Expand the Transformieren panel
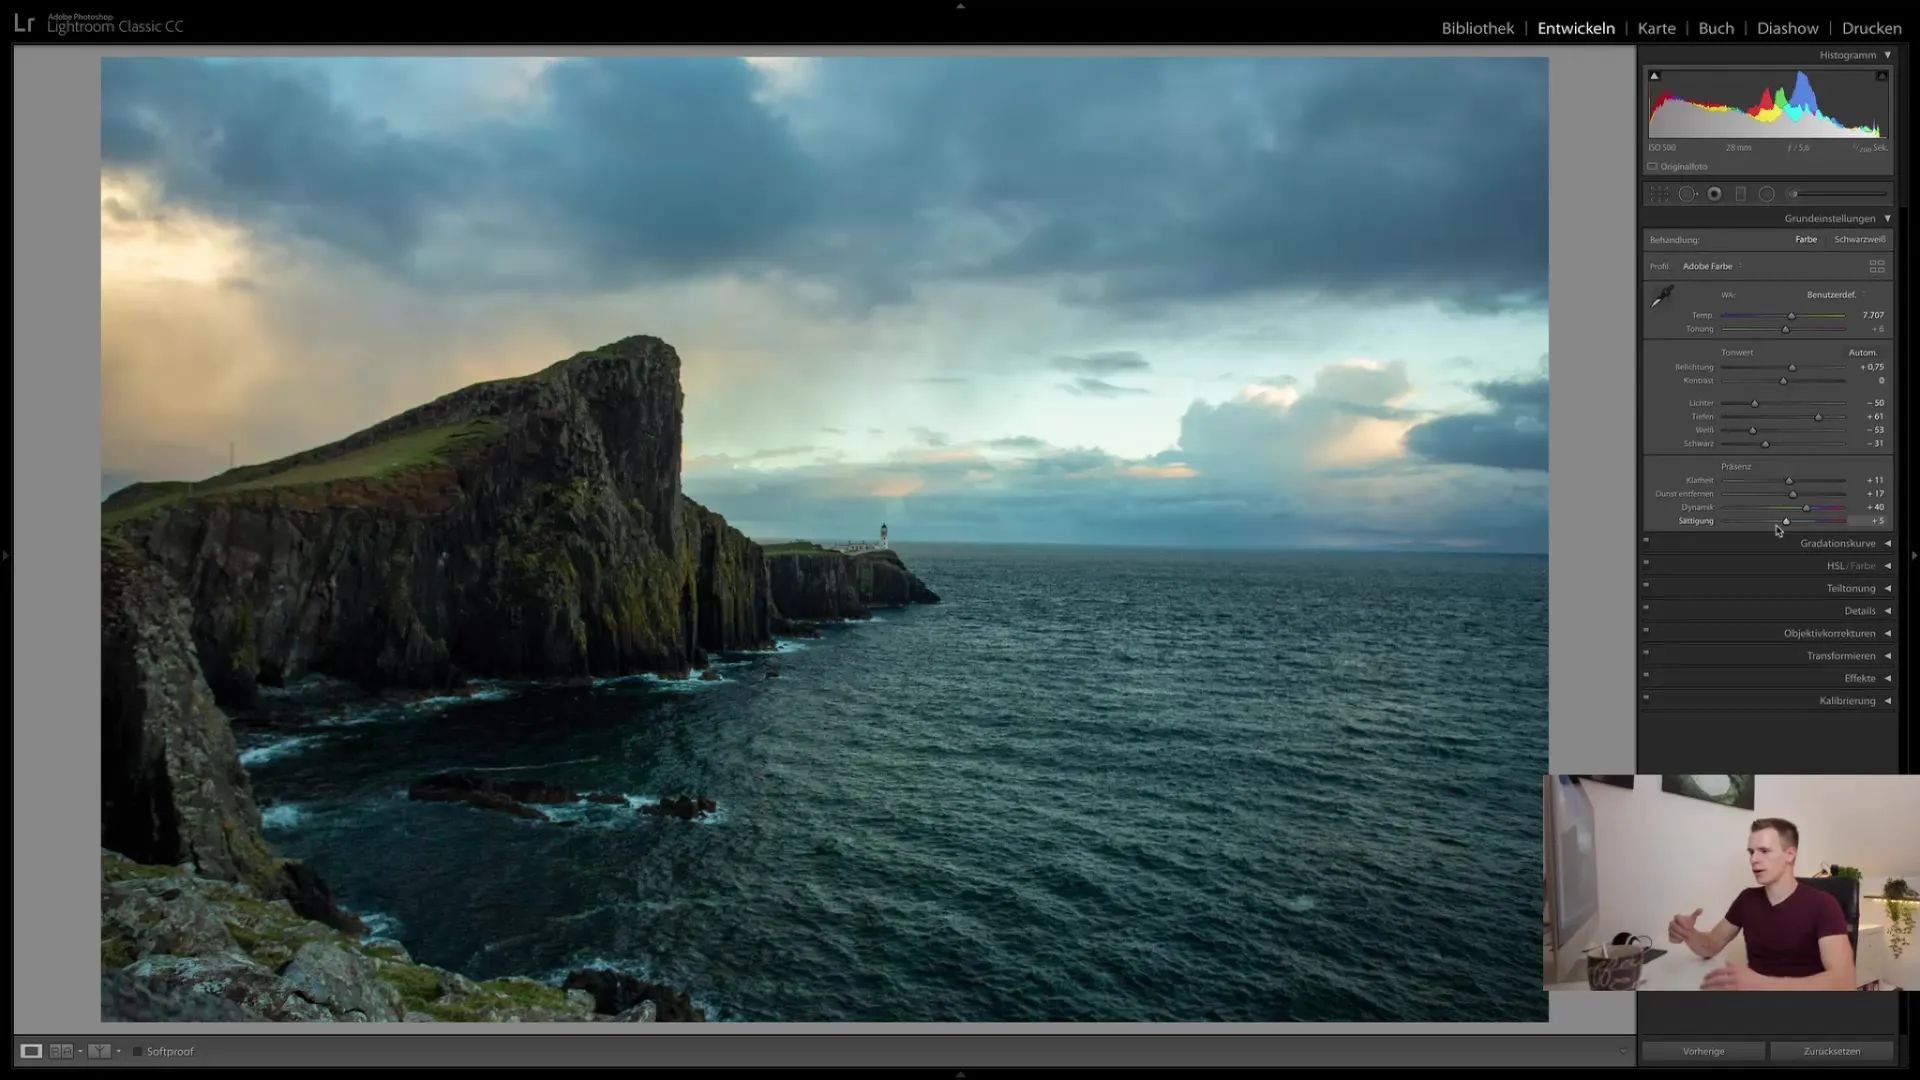The height and width of the screenshot is (1080, 1920). pos(1888,656)
